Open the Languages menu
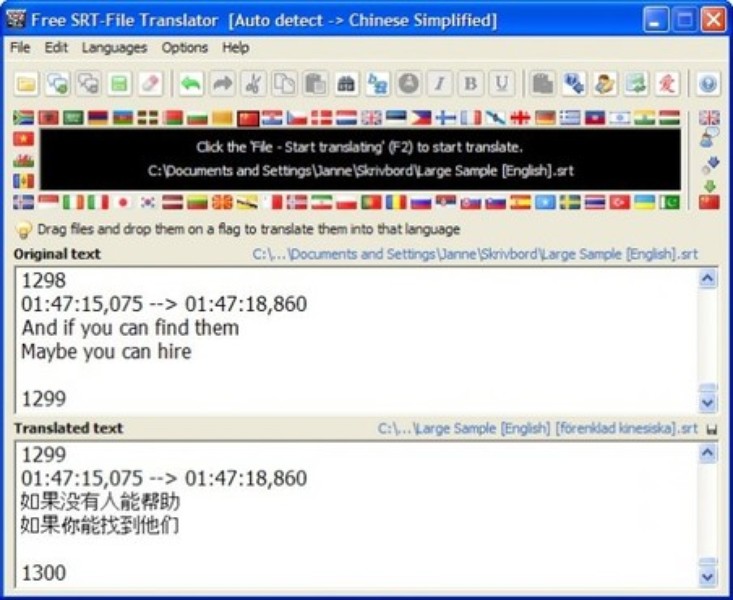This screenshot has height=600, width=733. click(x=114, y=47)
